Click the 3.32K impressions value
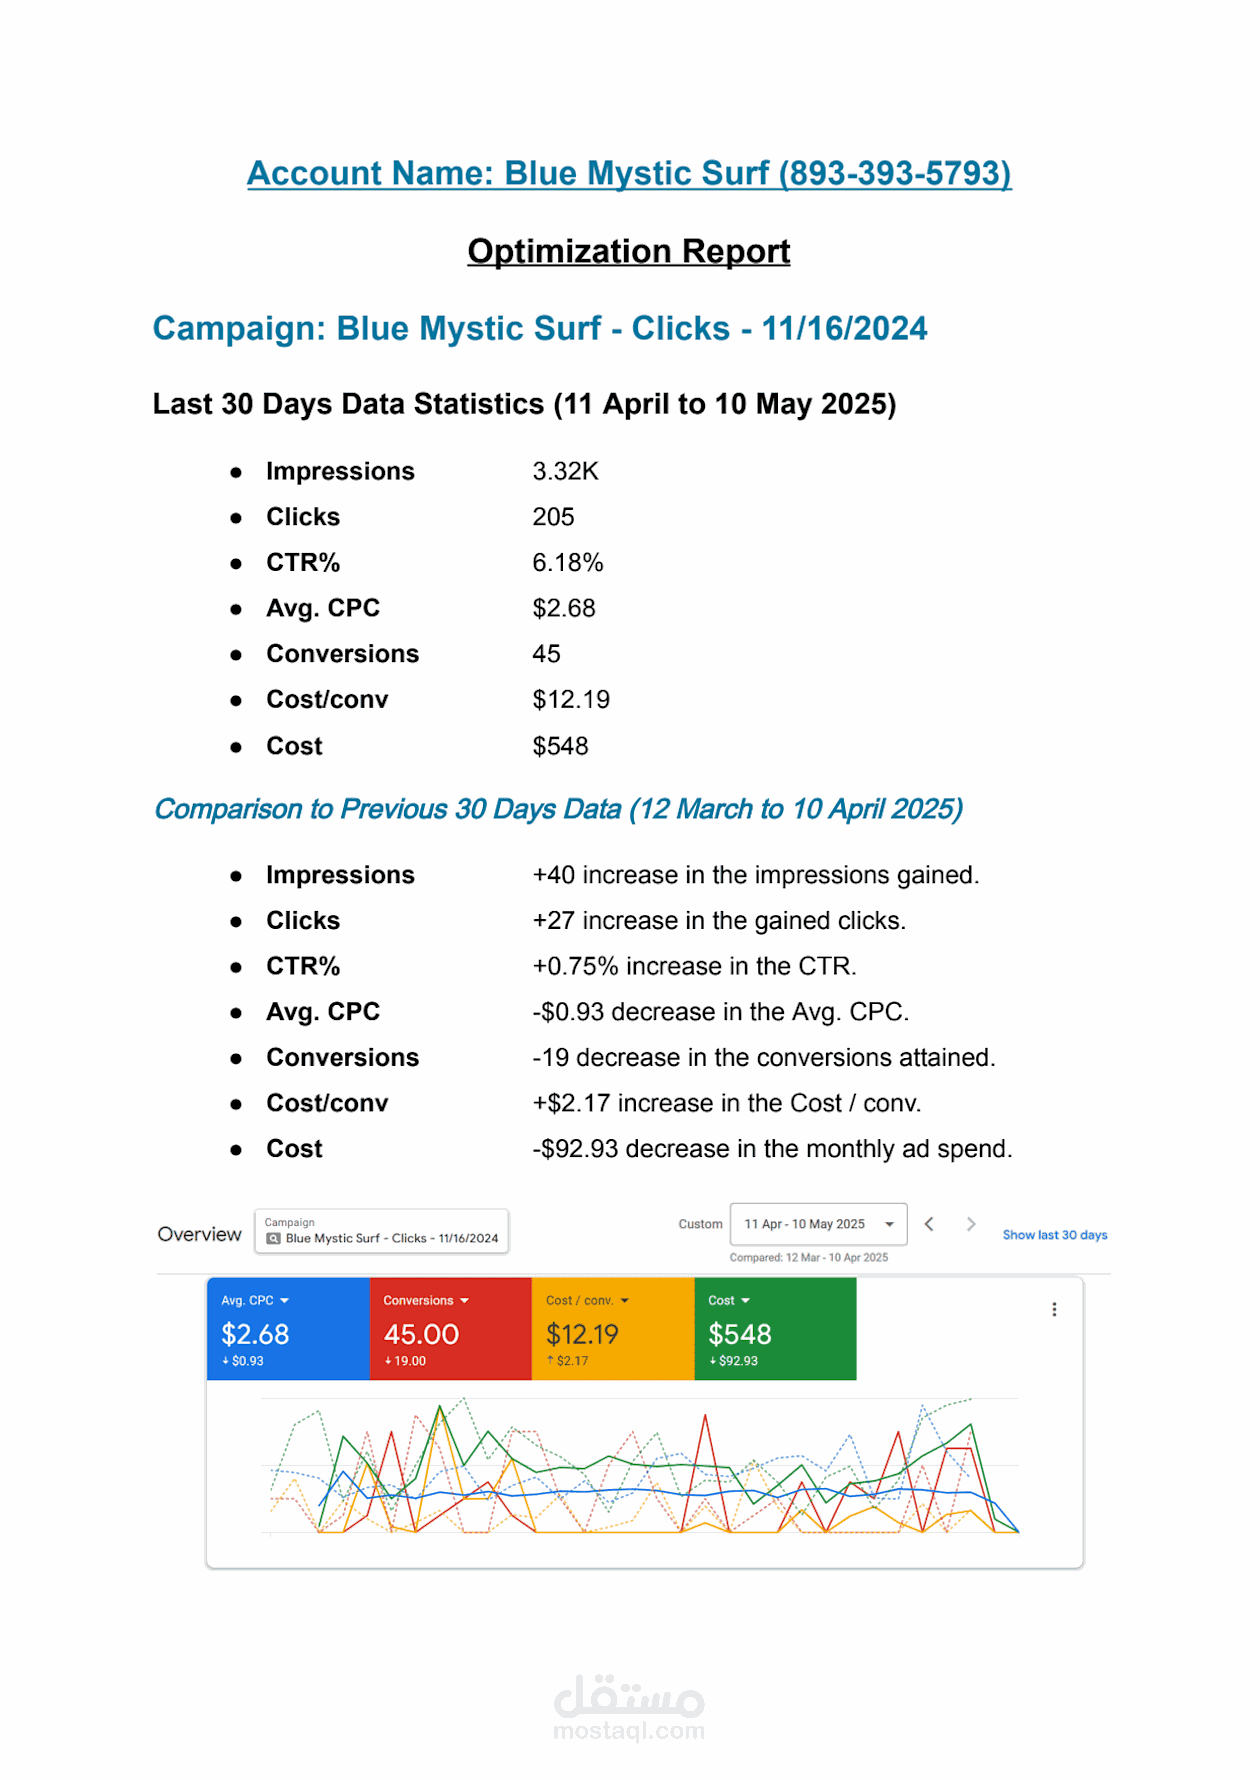The width and height of the screenshot is (1260, 1780). [x=565, y=471]
